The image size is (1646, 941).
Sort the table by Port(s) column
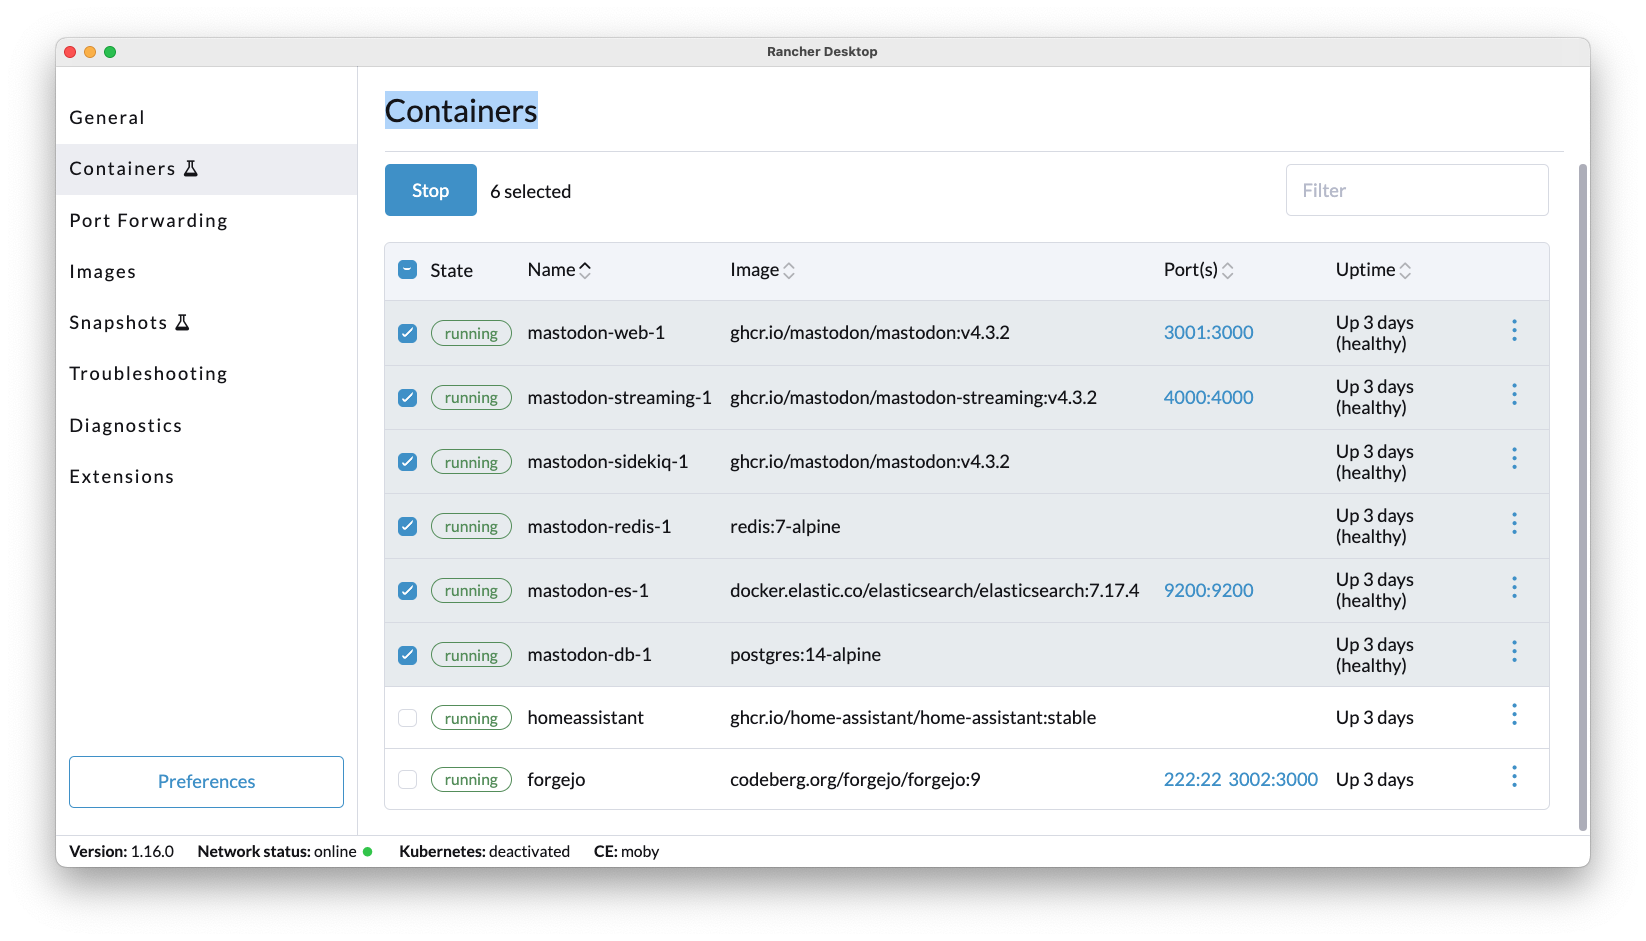pyautogui.click(x=1198, y=270)
